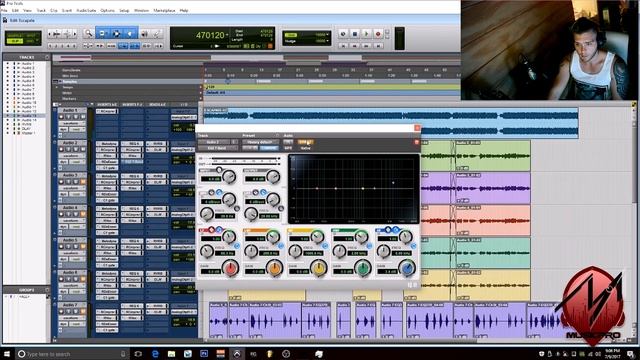The width and height of the screenshot is (640, 360).
Task: Open the Audio 1 track view selector dropdown
Action: click(73, 123)
